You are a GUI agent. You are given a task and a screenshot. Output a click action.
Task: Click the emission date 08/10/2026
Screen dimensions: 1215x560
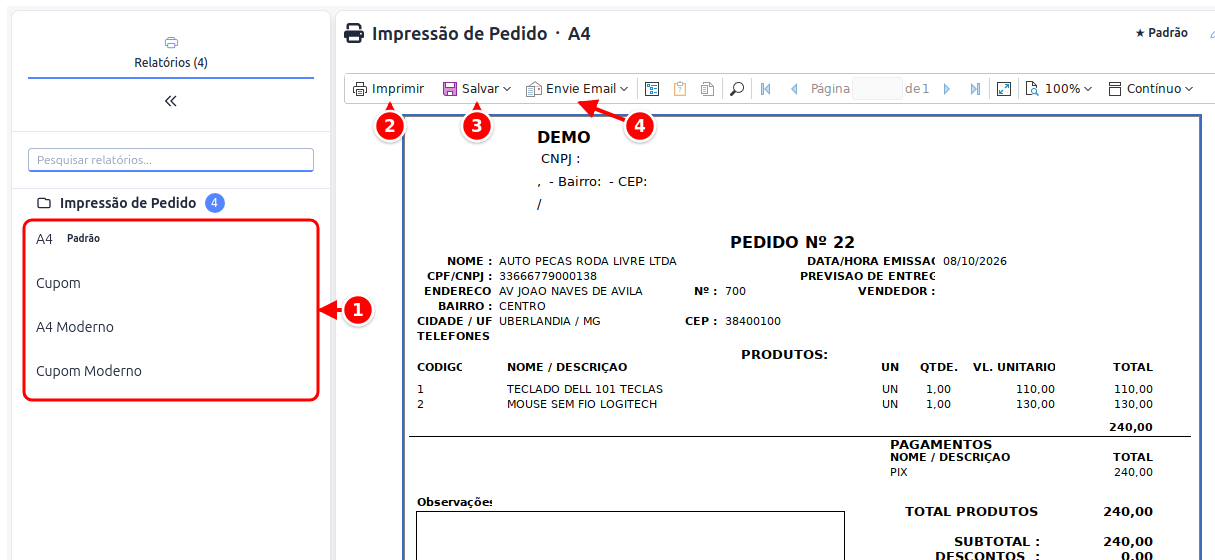(974, 261)
